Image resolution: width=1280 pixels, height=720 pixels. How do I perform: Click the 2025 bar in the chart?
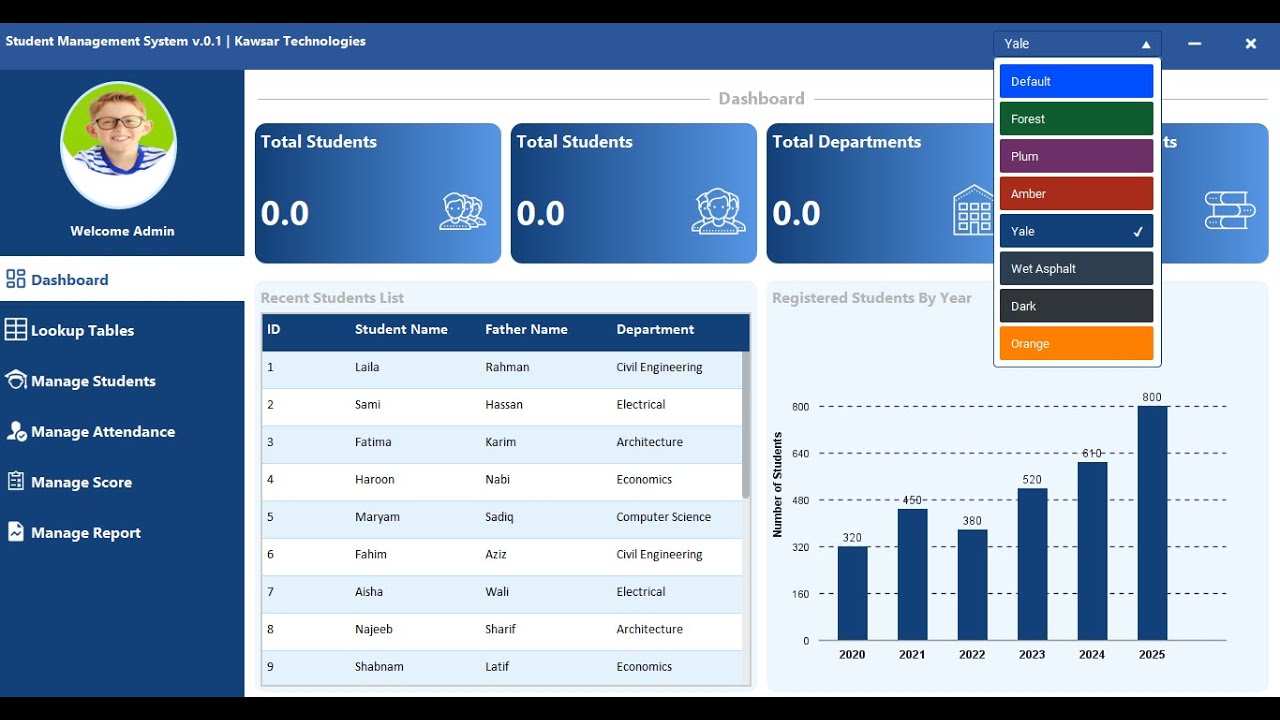[x=1152, y=523]
